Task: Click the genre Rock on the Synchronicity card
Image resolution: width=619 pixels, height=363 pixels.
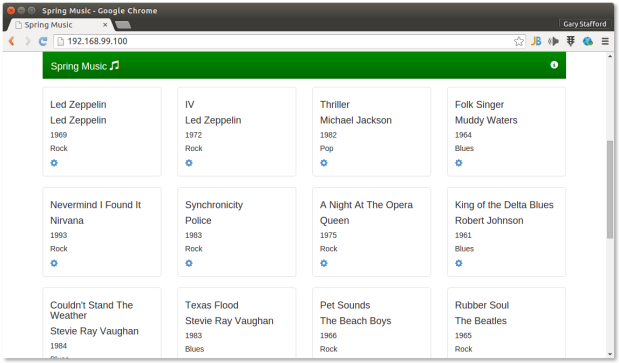Action: click(x=193, y=249)
